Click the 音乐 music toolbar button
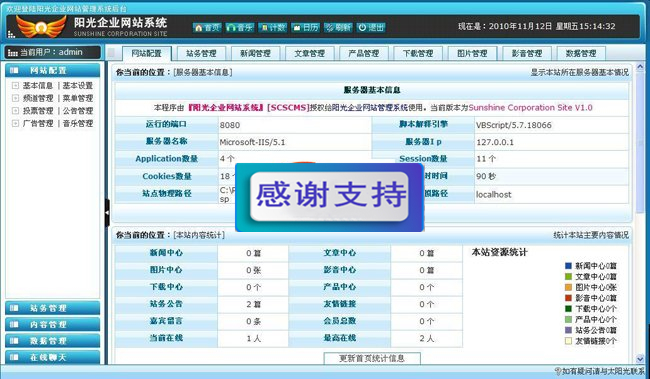 pyautogui.click(x=240, y=27)
